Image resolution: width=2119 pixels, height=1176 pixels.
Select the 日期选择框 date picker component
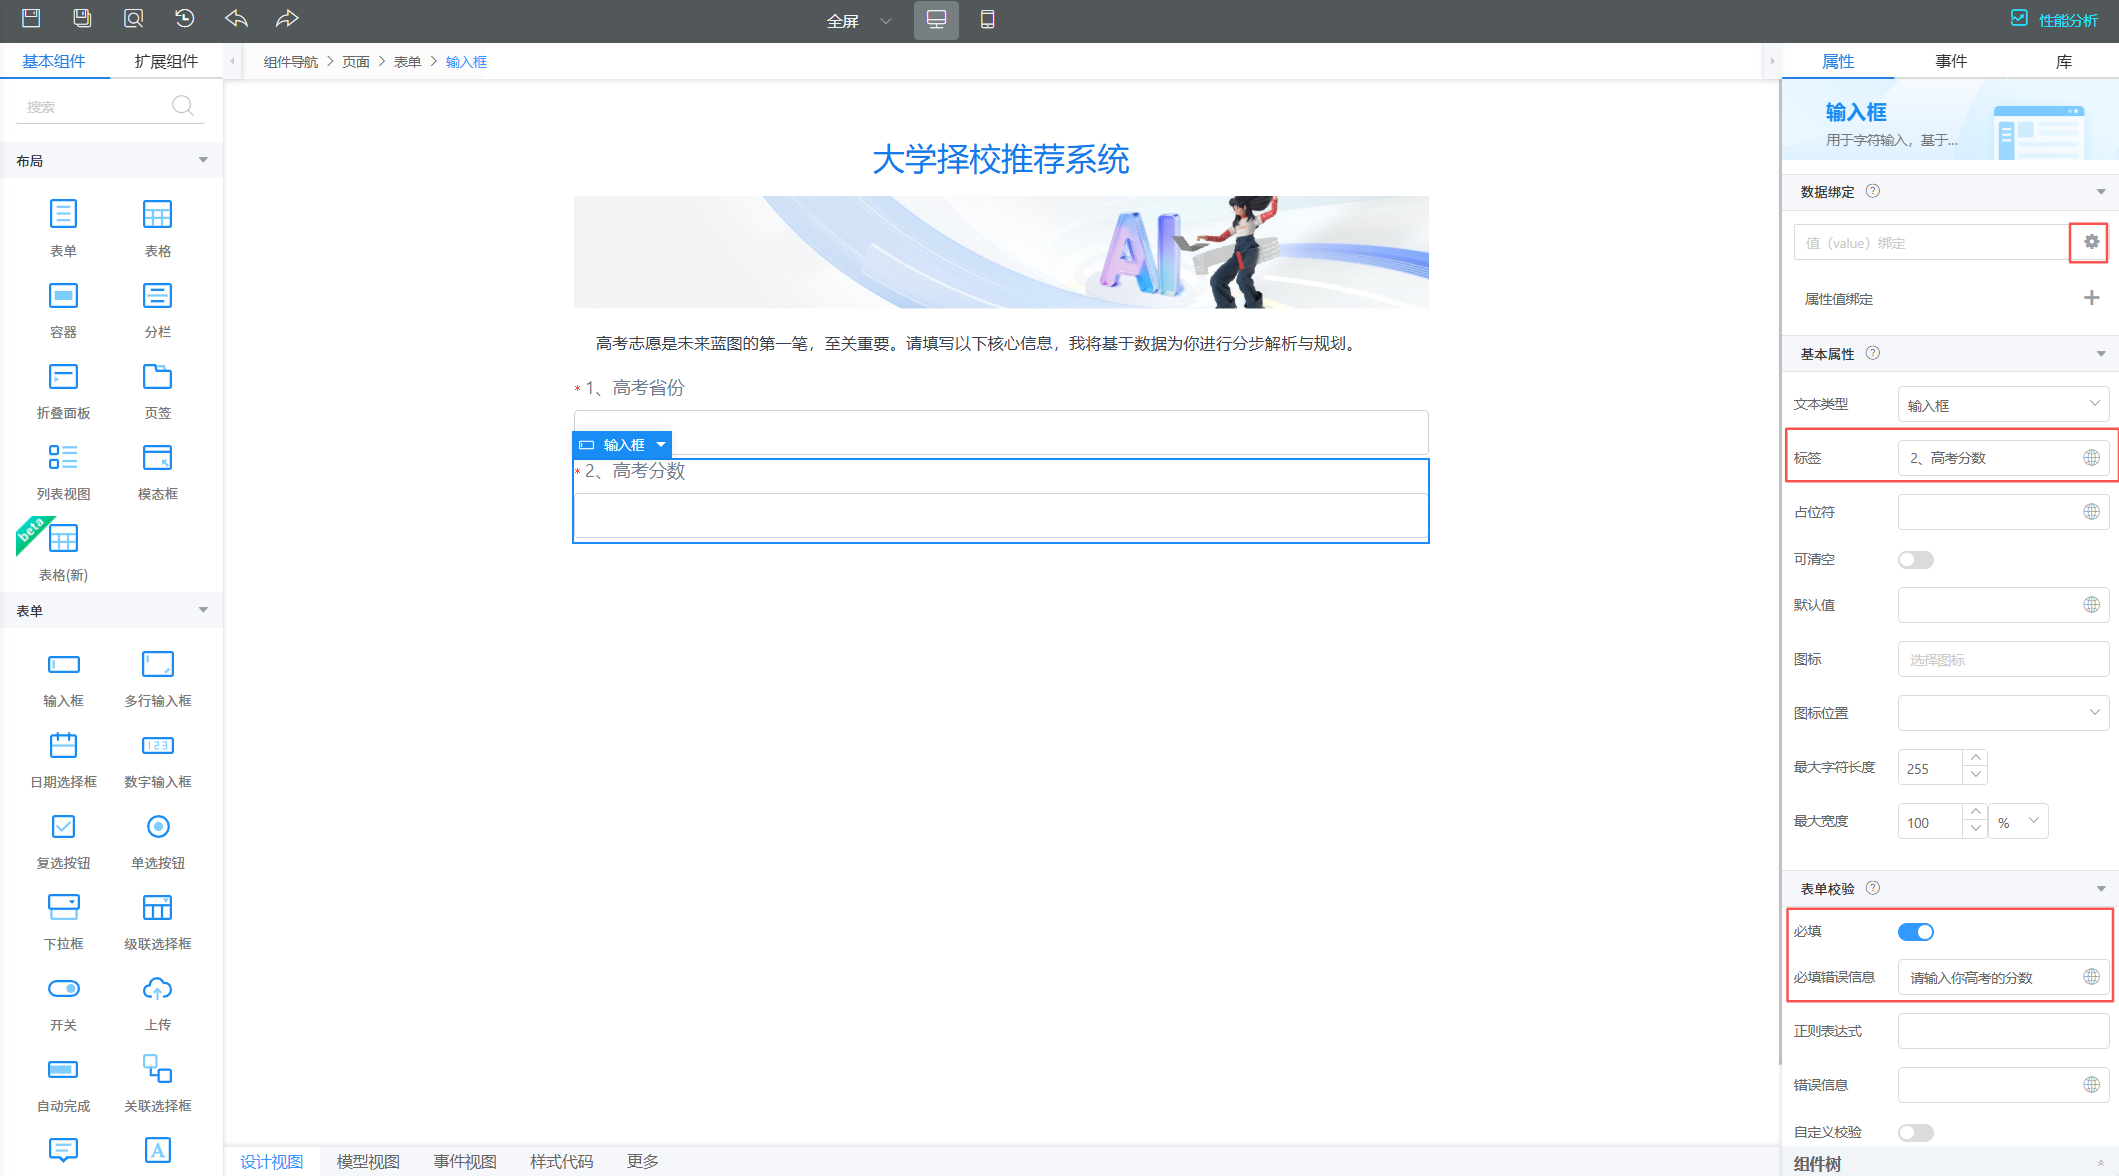pyautogui.click(x=63, y=746)
